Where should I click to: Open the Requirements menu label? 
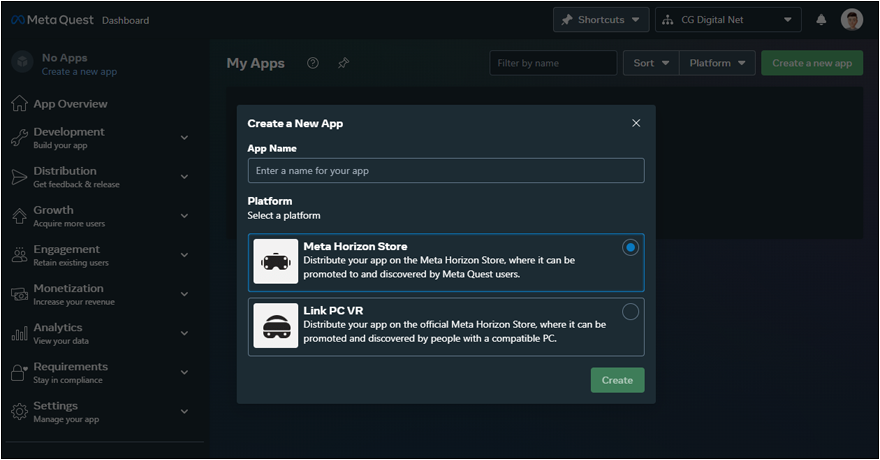[x=71, y=366]
